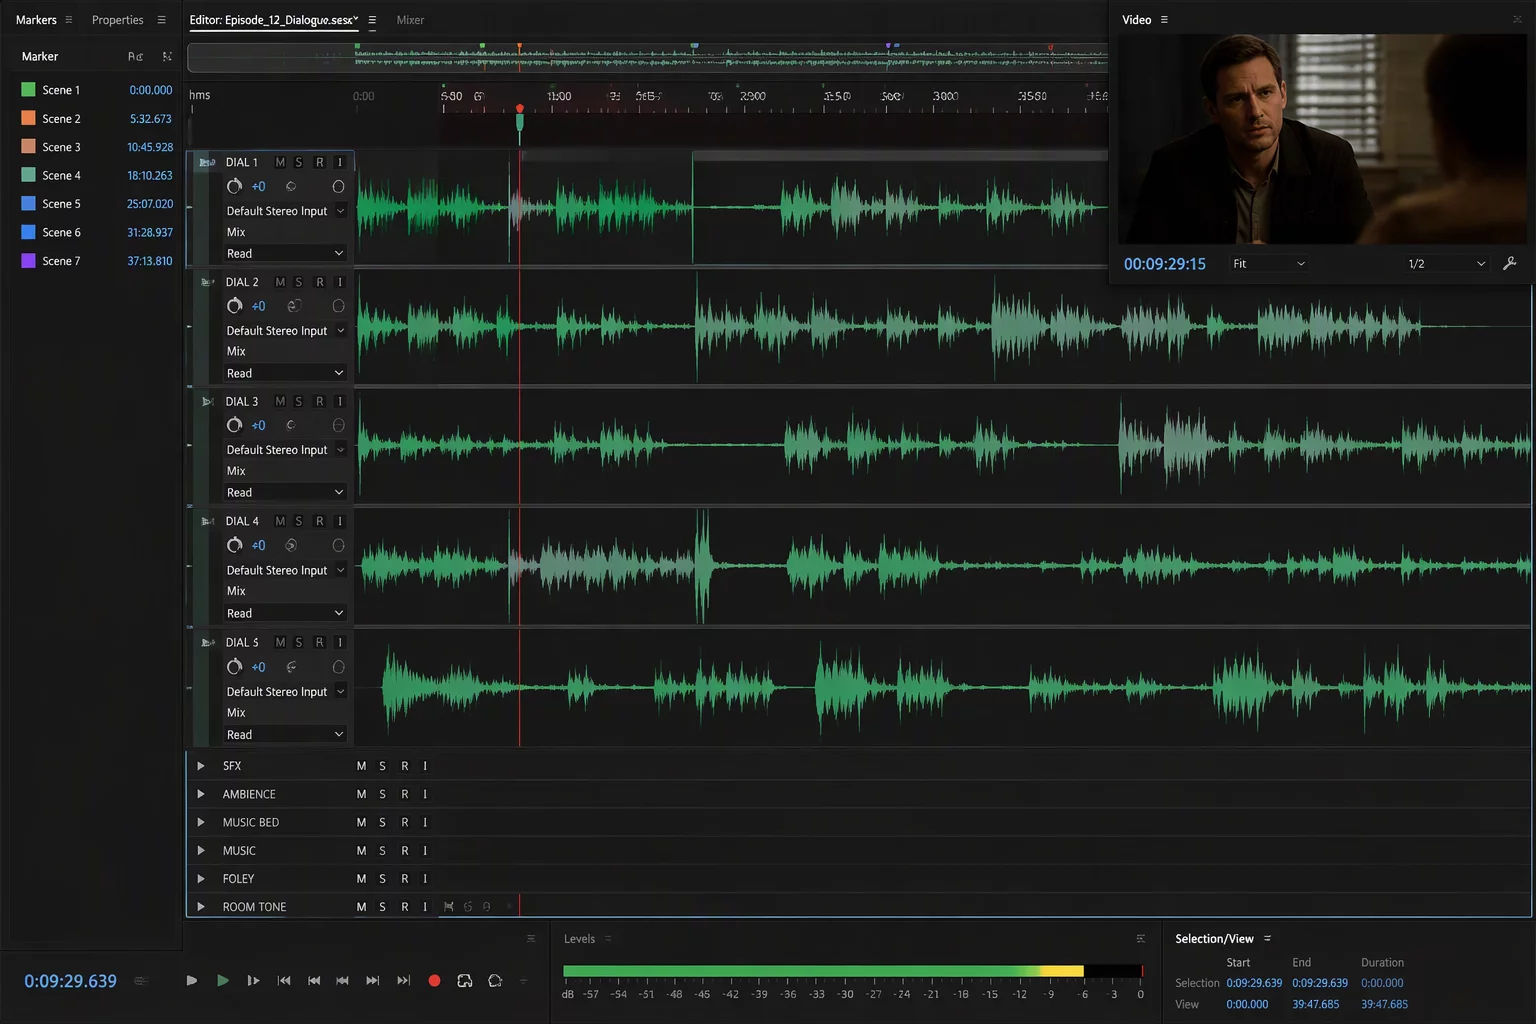Open the Properties panel menu icon
1536x1024 pixels.
coord(161,20)
